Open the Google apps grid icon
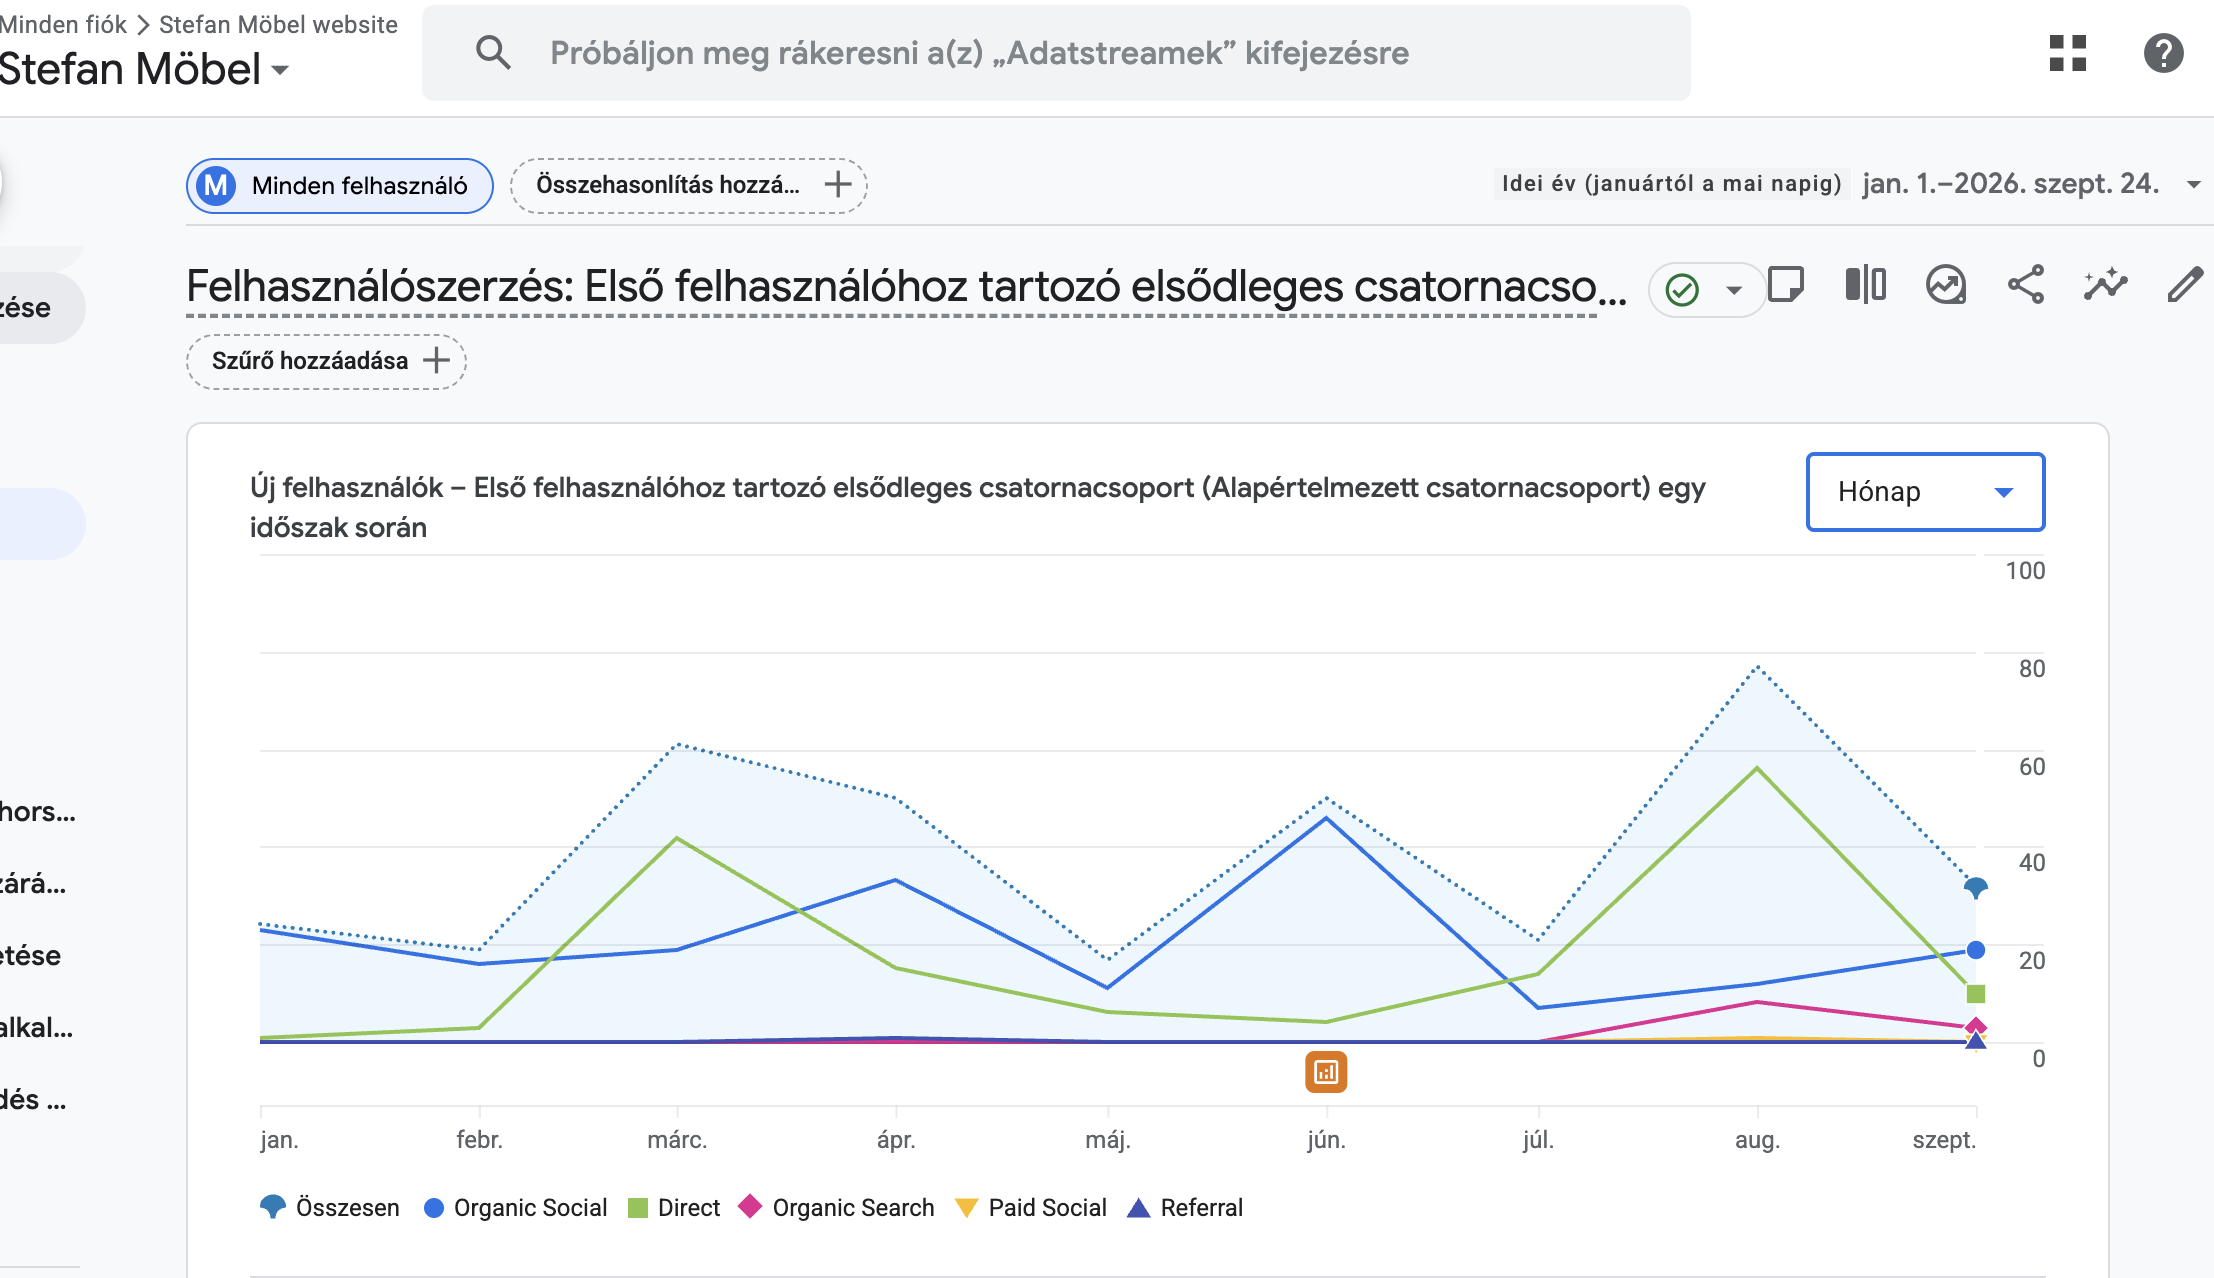 (x=2067, y=53)
